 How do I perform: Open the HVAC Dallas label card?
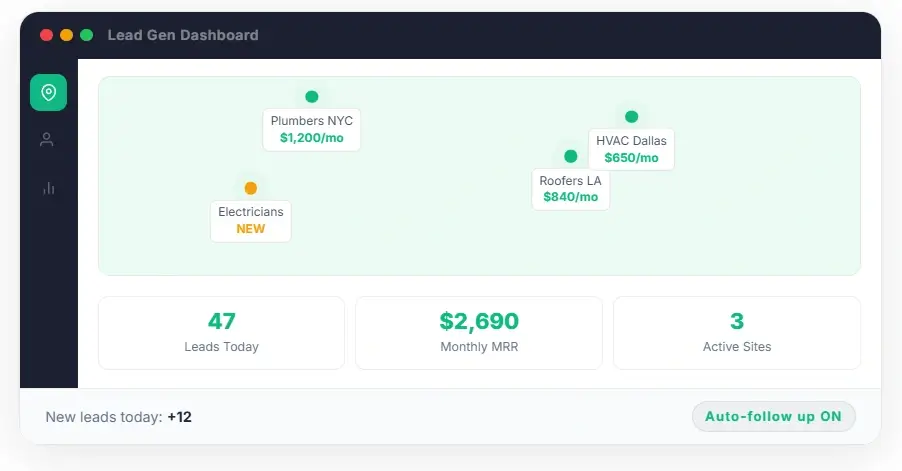point(631,149)
